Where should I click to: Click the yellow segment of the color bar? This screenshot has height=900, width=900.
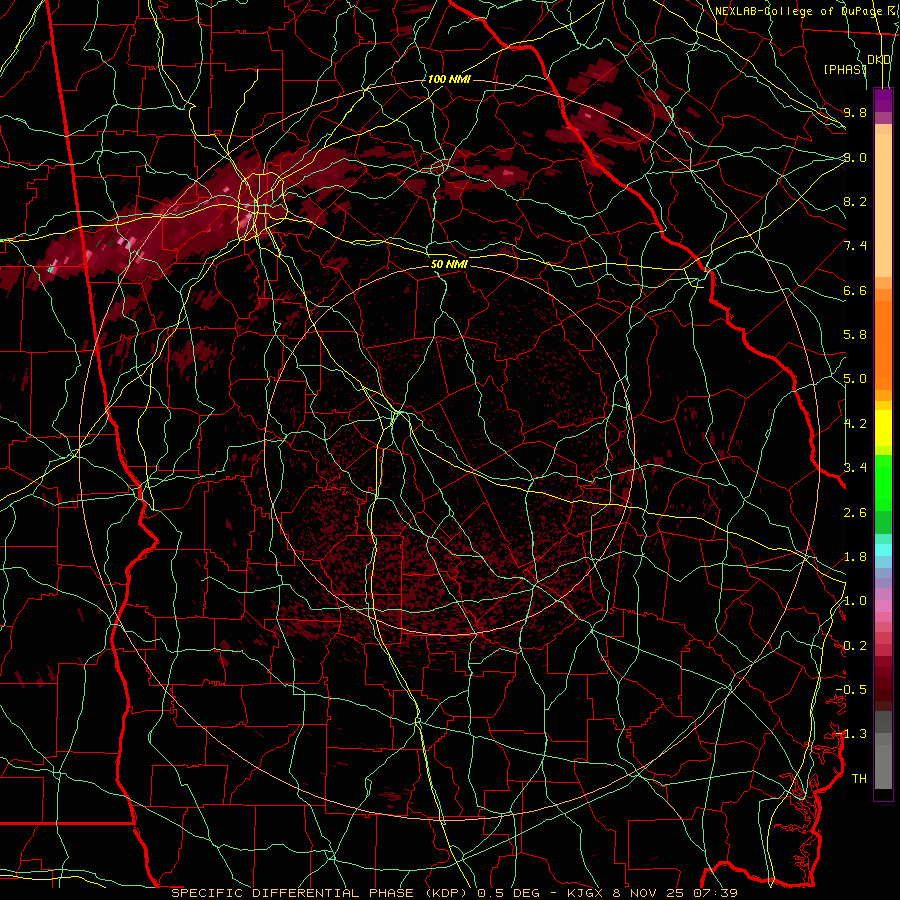click(x=883, y=428)
